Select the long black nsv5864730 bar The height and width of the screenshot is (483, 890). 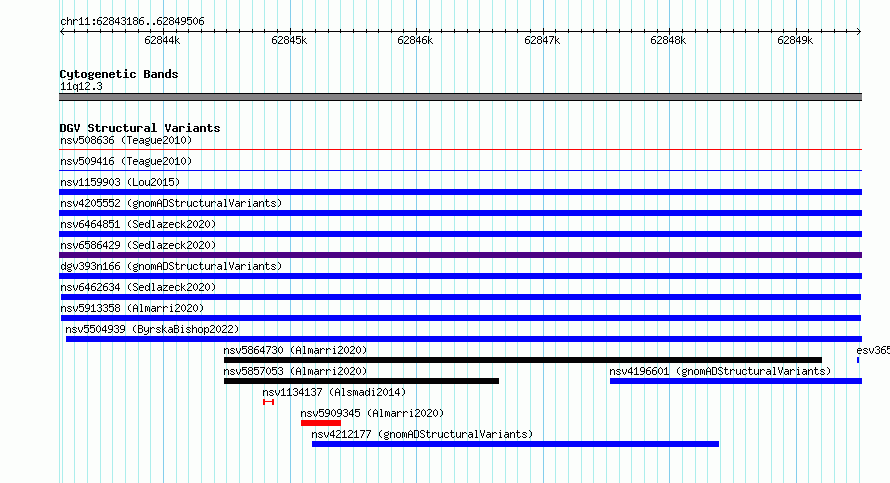pos(523,360)
